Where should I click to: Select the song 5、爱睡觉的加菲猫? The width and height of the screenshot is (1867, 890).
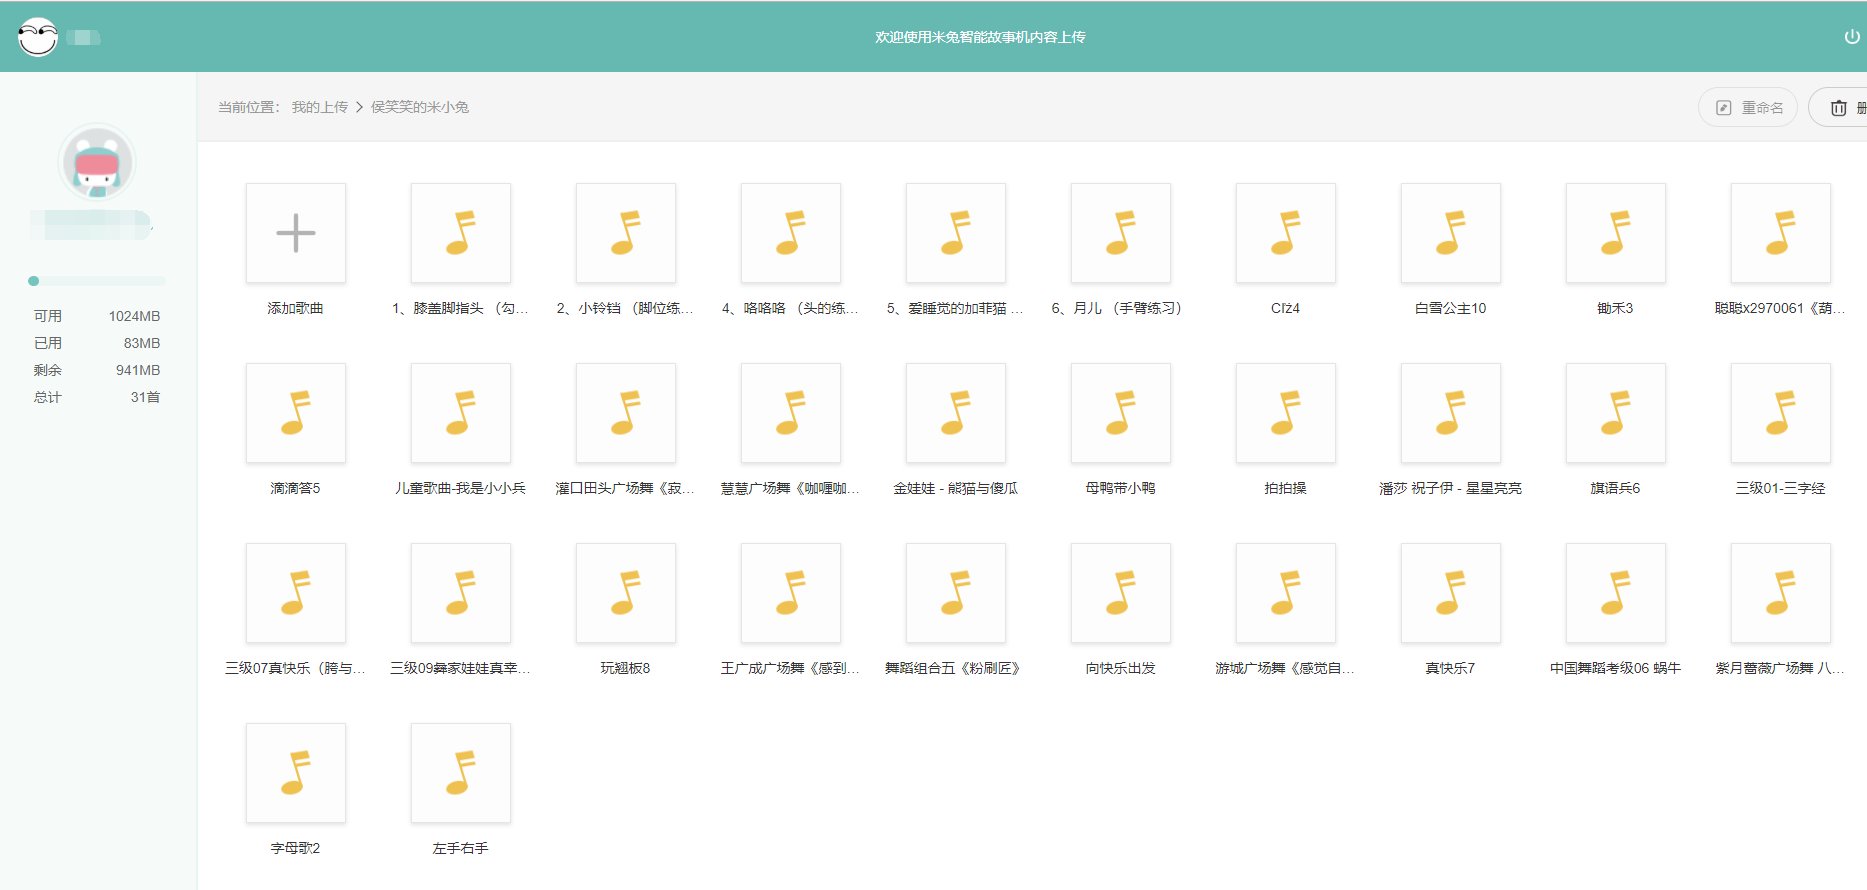[956, 233]
